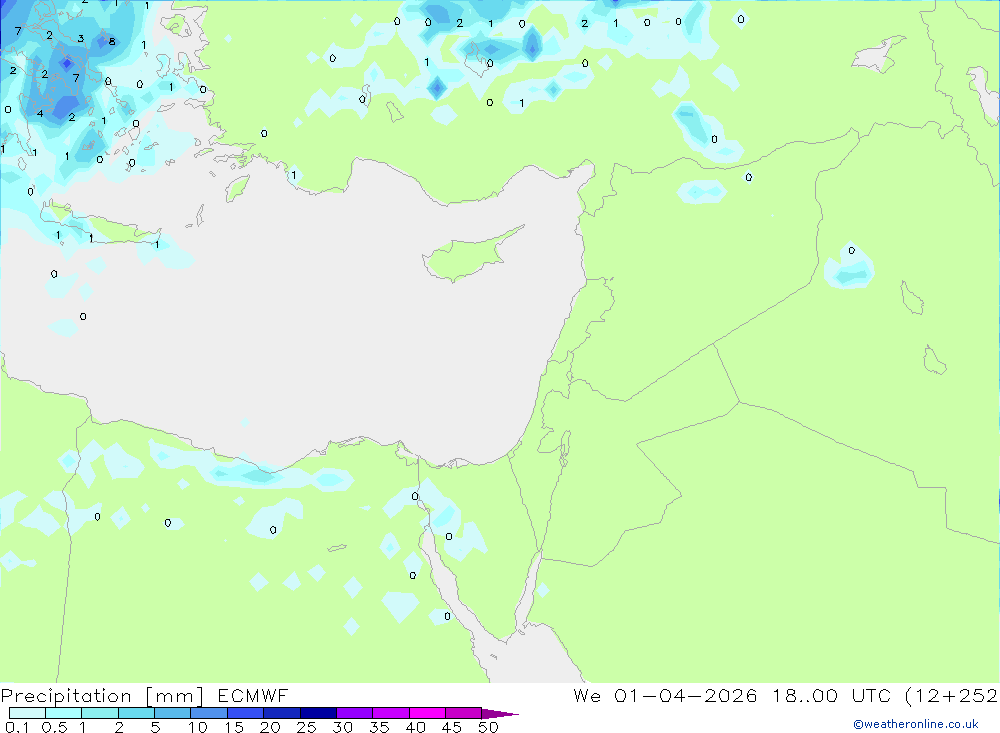Click the precipitation value '4' on map
The width and height of the screenshot is (1000, 733).
pyautogui.click(x=40, y=114)
